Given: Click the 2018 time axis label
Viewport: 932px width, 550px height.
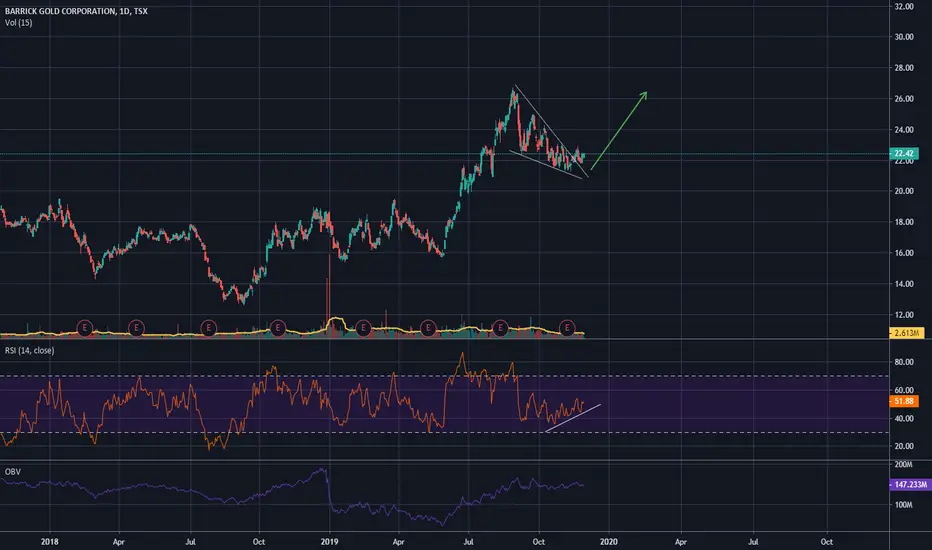Looking at the screenshot, I should [49, 542].
